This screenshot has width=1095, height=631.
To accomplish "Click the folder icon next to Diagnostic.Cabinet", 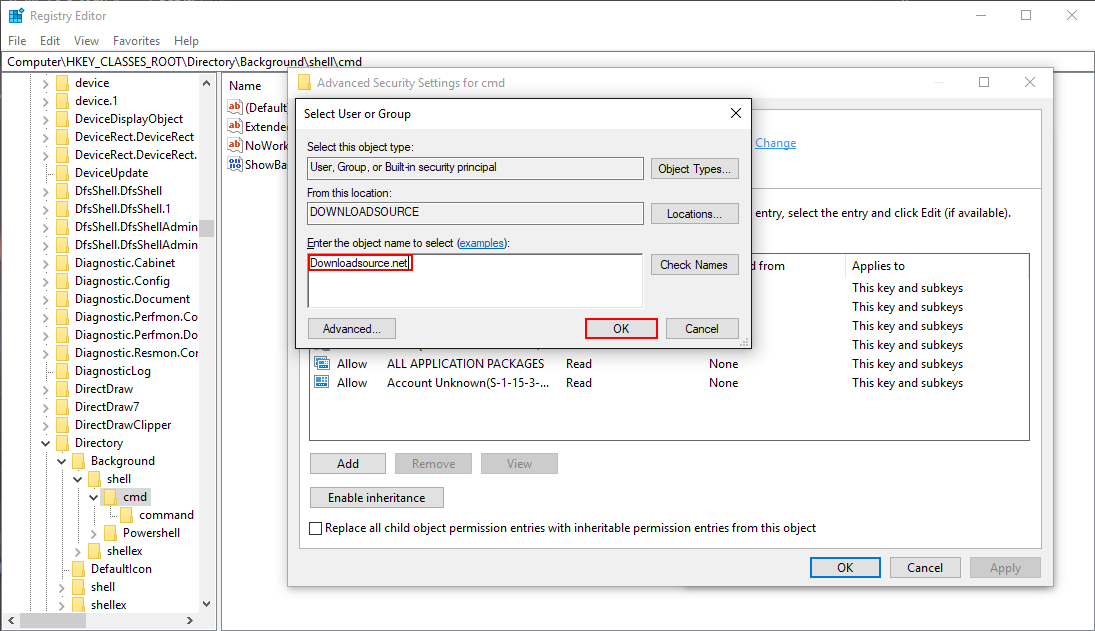I will (x=62, y=262).
